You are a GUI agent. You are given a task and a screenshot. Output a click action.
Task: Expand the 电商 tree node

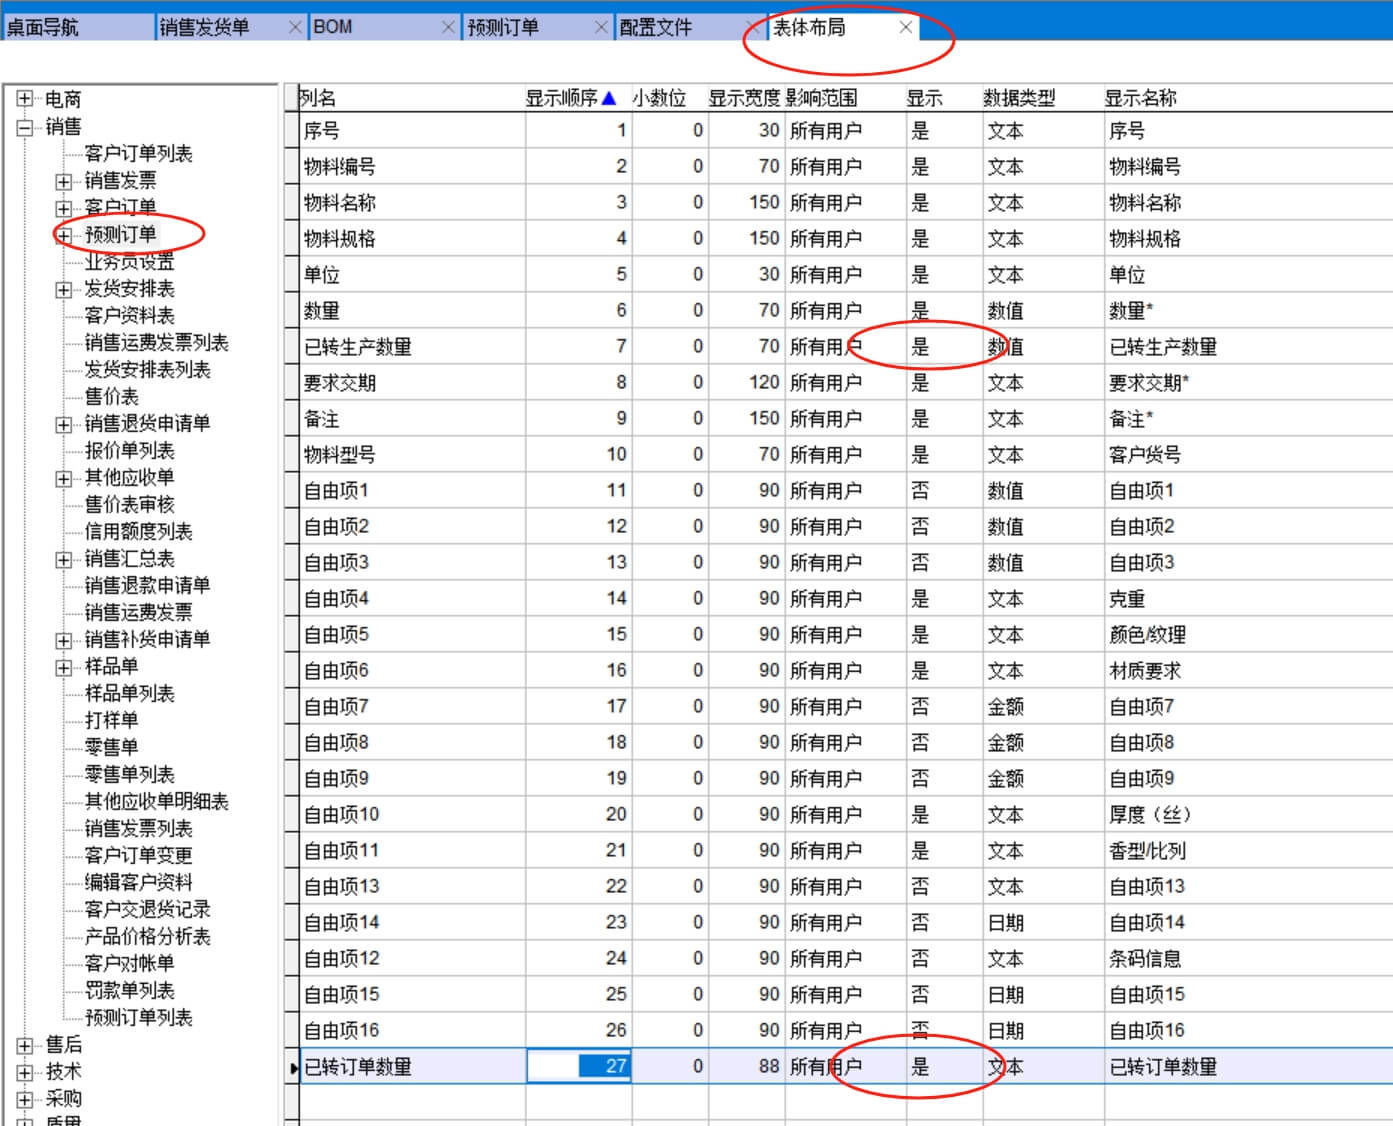click(25, 99)
